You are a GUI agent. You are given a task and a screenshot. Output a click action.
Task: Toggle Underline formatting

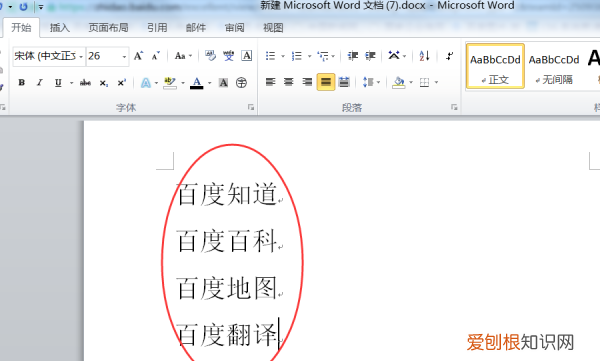pos(58,83)
